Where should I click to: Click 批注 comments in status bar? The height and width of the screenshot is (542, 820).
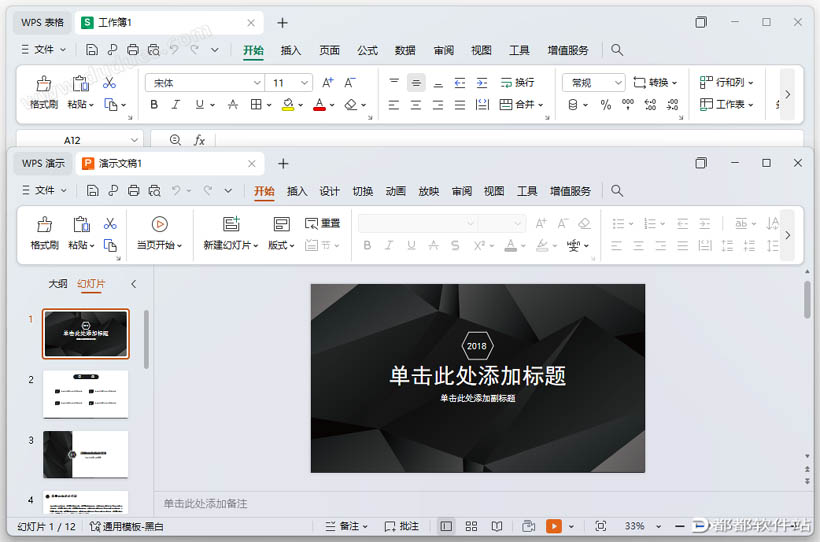coord(401,526)
